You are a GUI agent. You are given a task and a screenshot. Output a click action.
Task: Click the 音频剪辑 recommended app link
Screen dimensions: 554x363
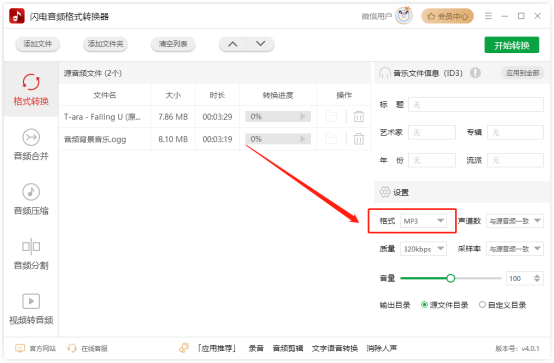288,349
